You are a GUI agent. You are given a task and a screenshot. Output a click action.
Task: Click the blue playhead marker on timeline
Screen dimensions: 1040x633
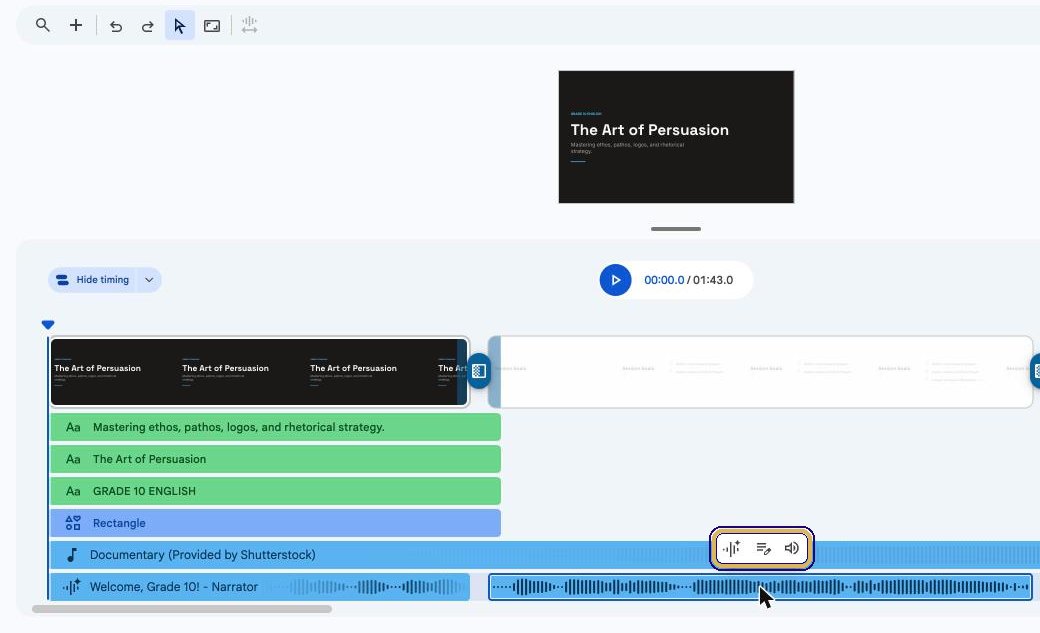[48, 325]
